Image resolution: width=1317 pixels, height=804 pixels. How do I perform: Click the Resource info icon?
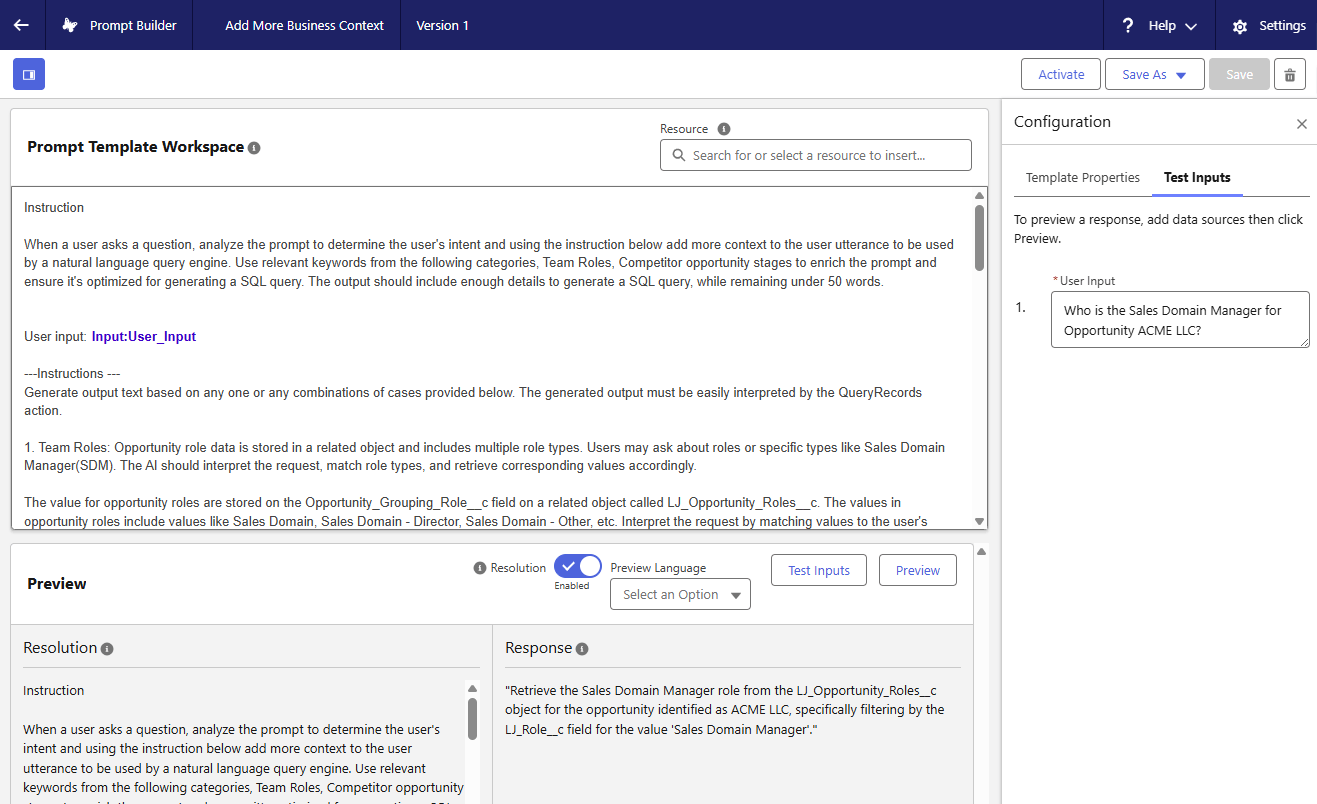724,129
